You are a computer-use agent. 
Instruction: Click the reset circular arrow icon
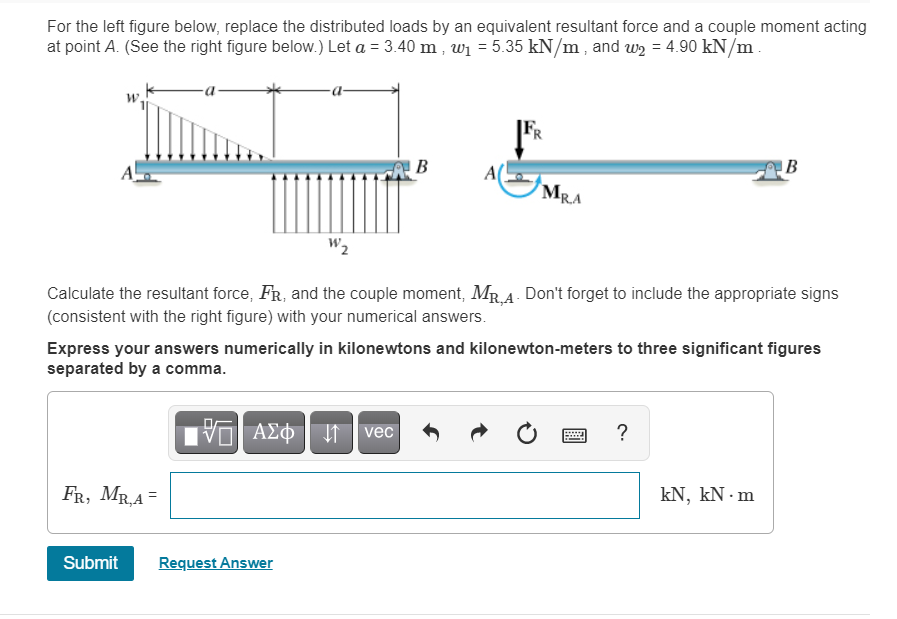[x=526, y=432]
